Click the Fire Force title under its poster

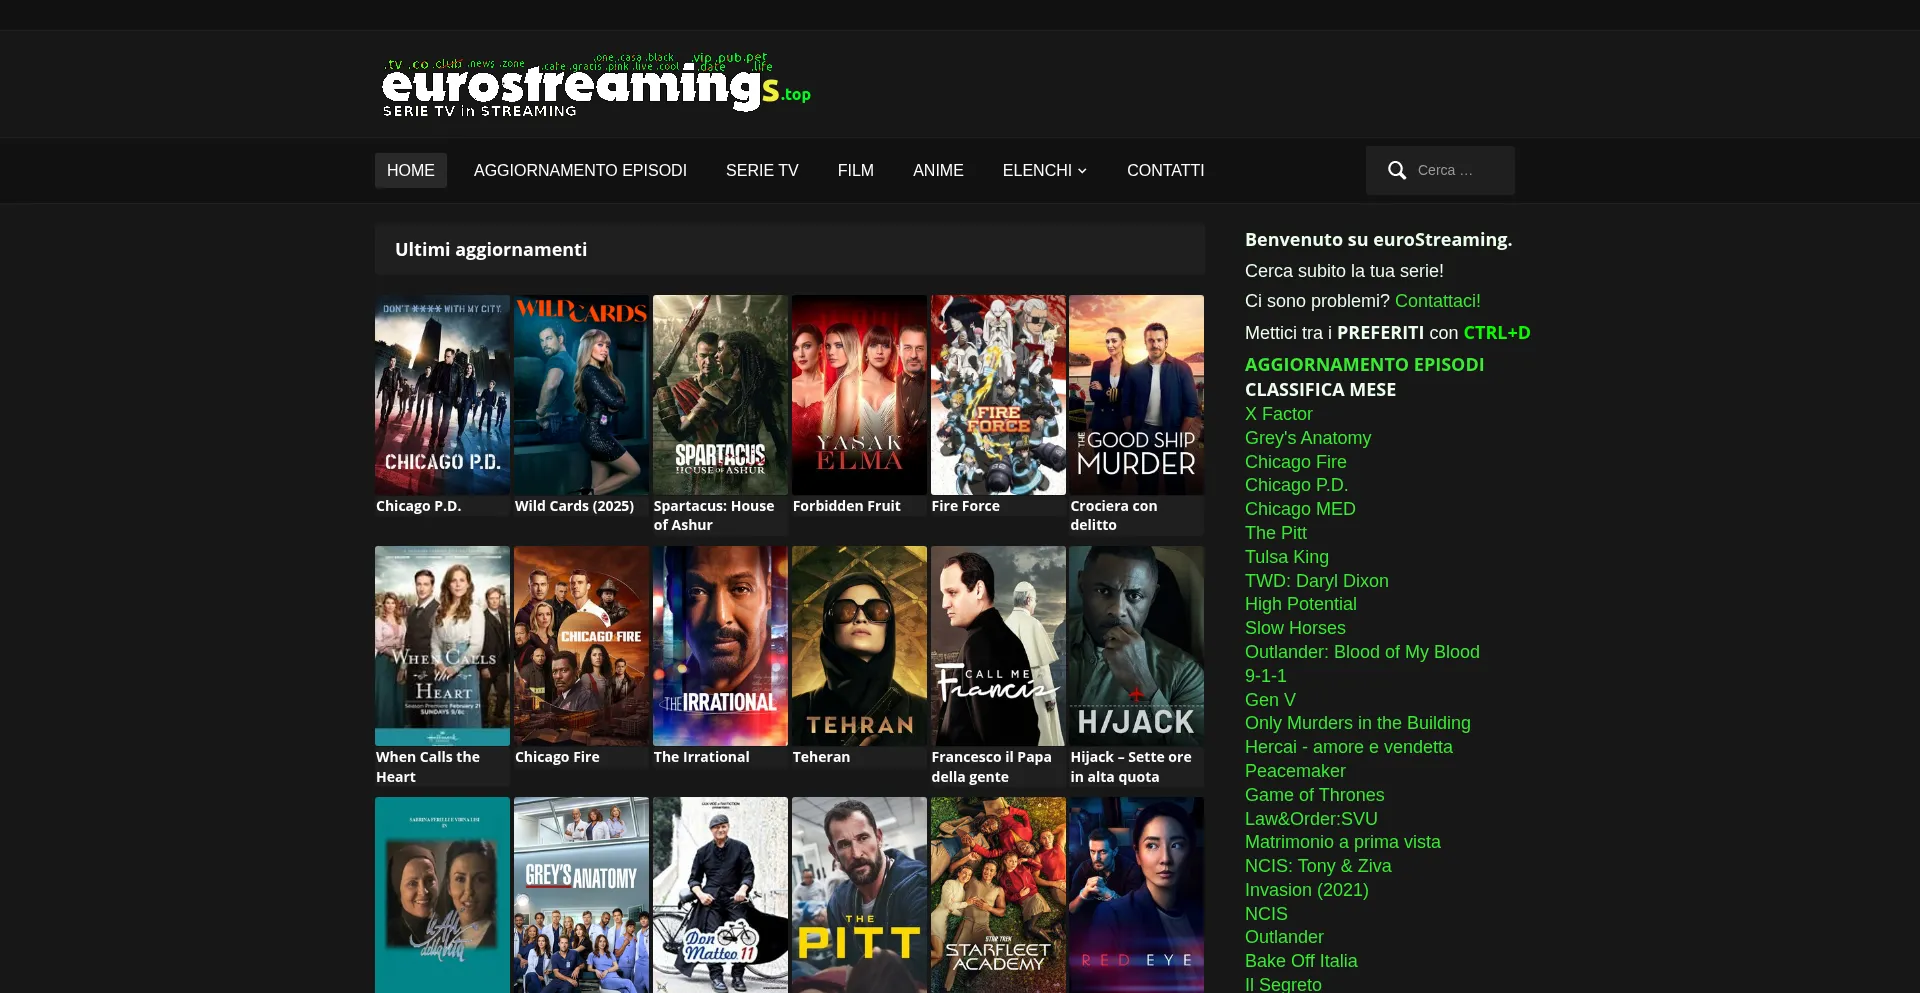point(965,506)
